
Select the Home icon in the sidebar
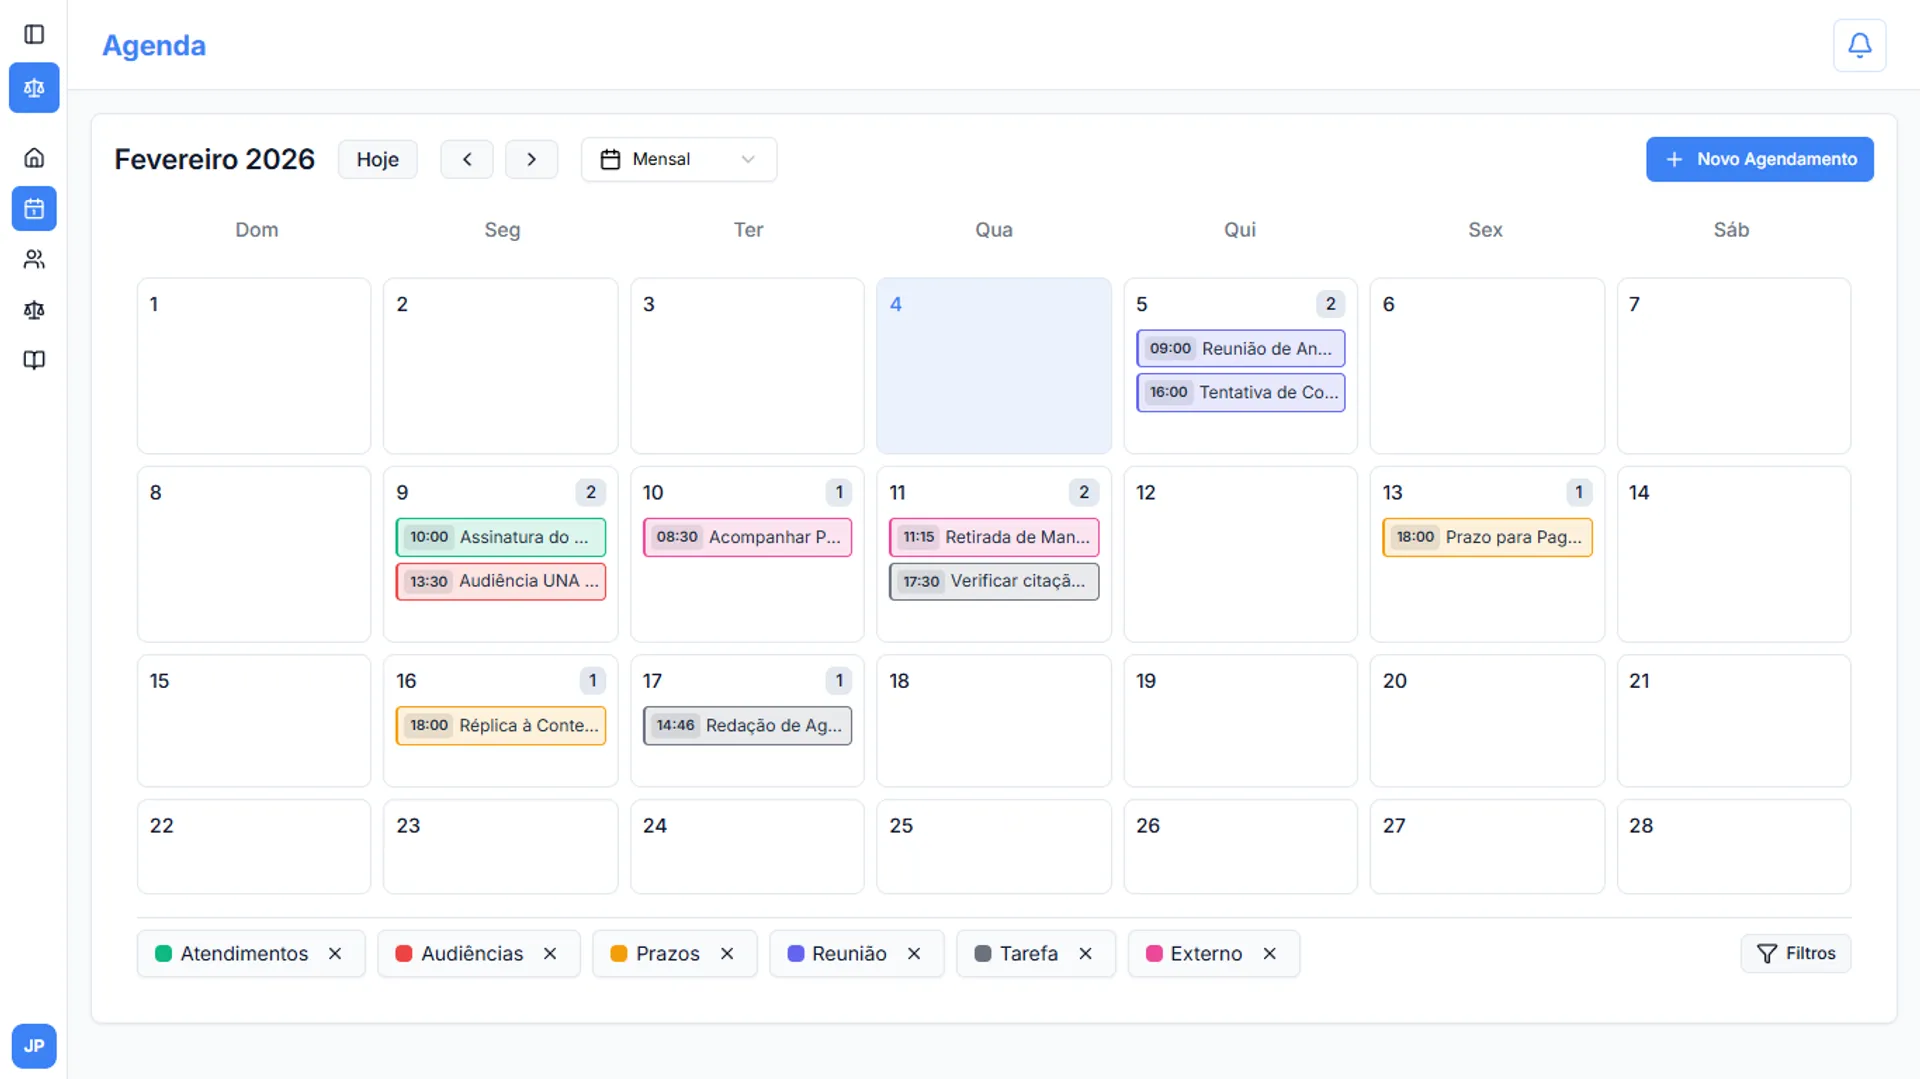pyautogui.click(x=34, y=157)
